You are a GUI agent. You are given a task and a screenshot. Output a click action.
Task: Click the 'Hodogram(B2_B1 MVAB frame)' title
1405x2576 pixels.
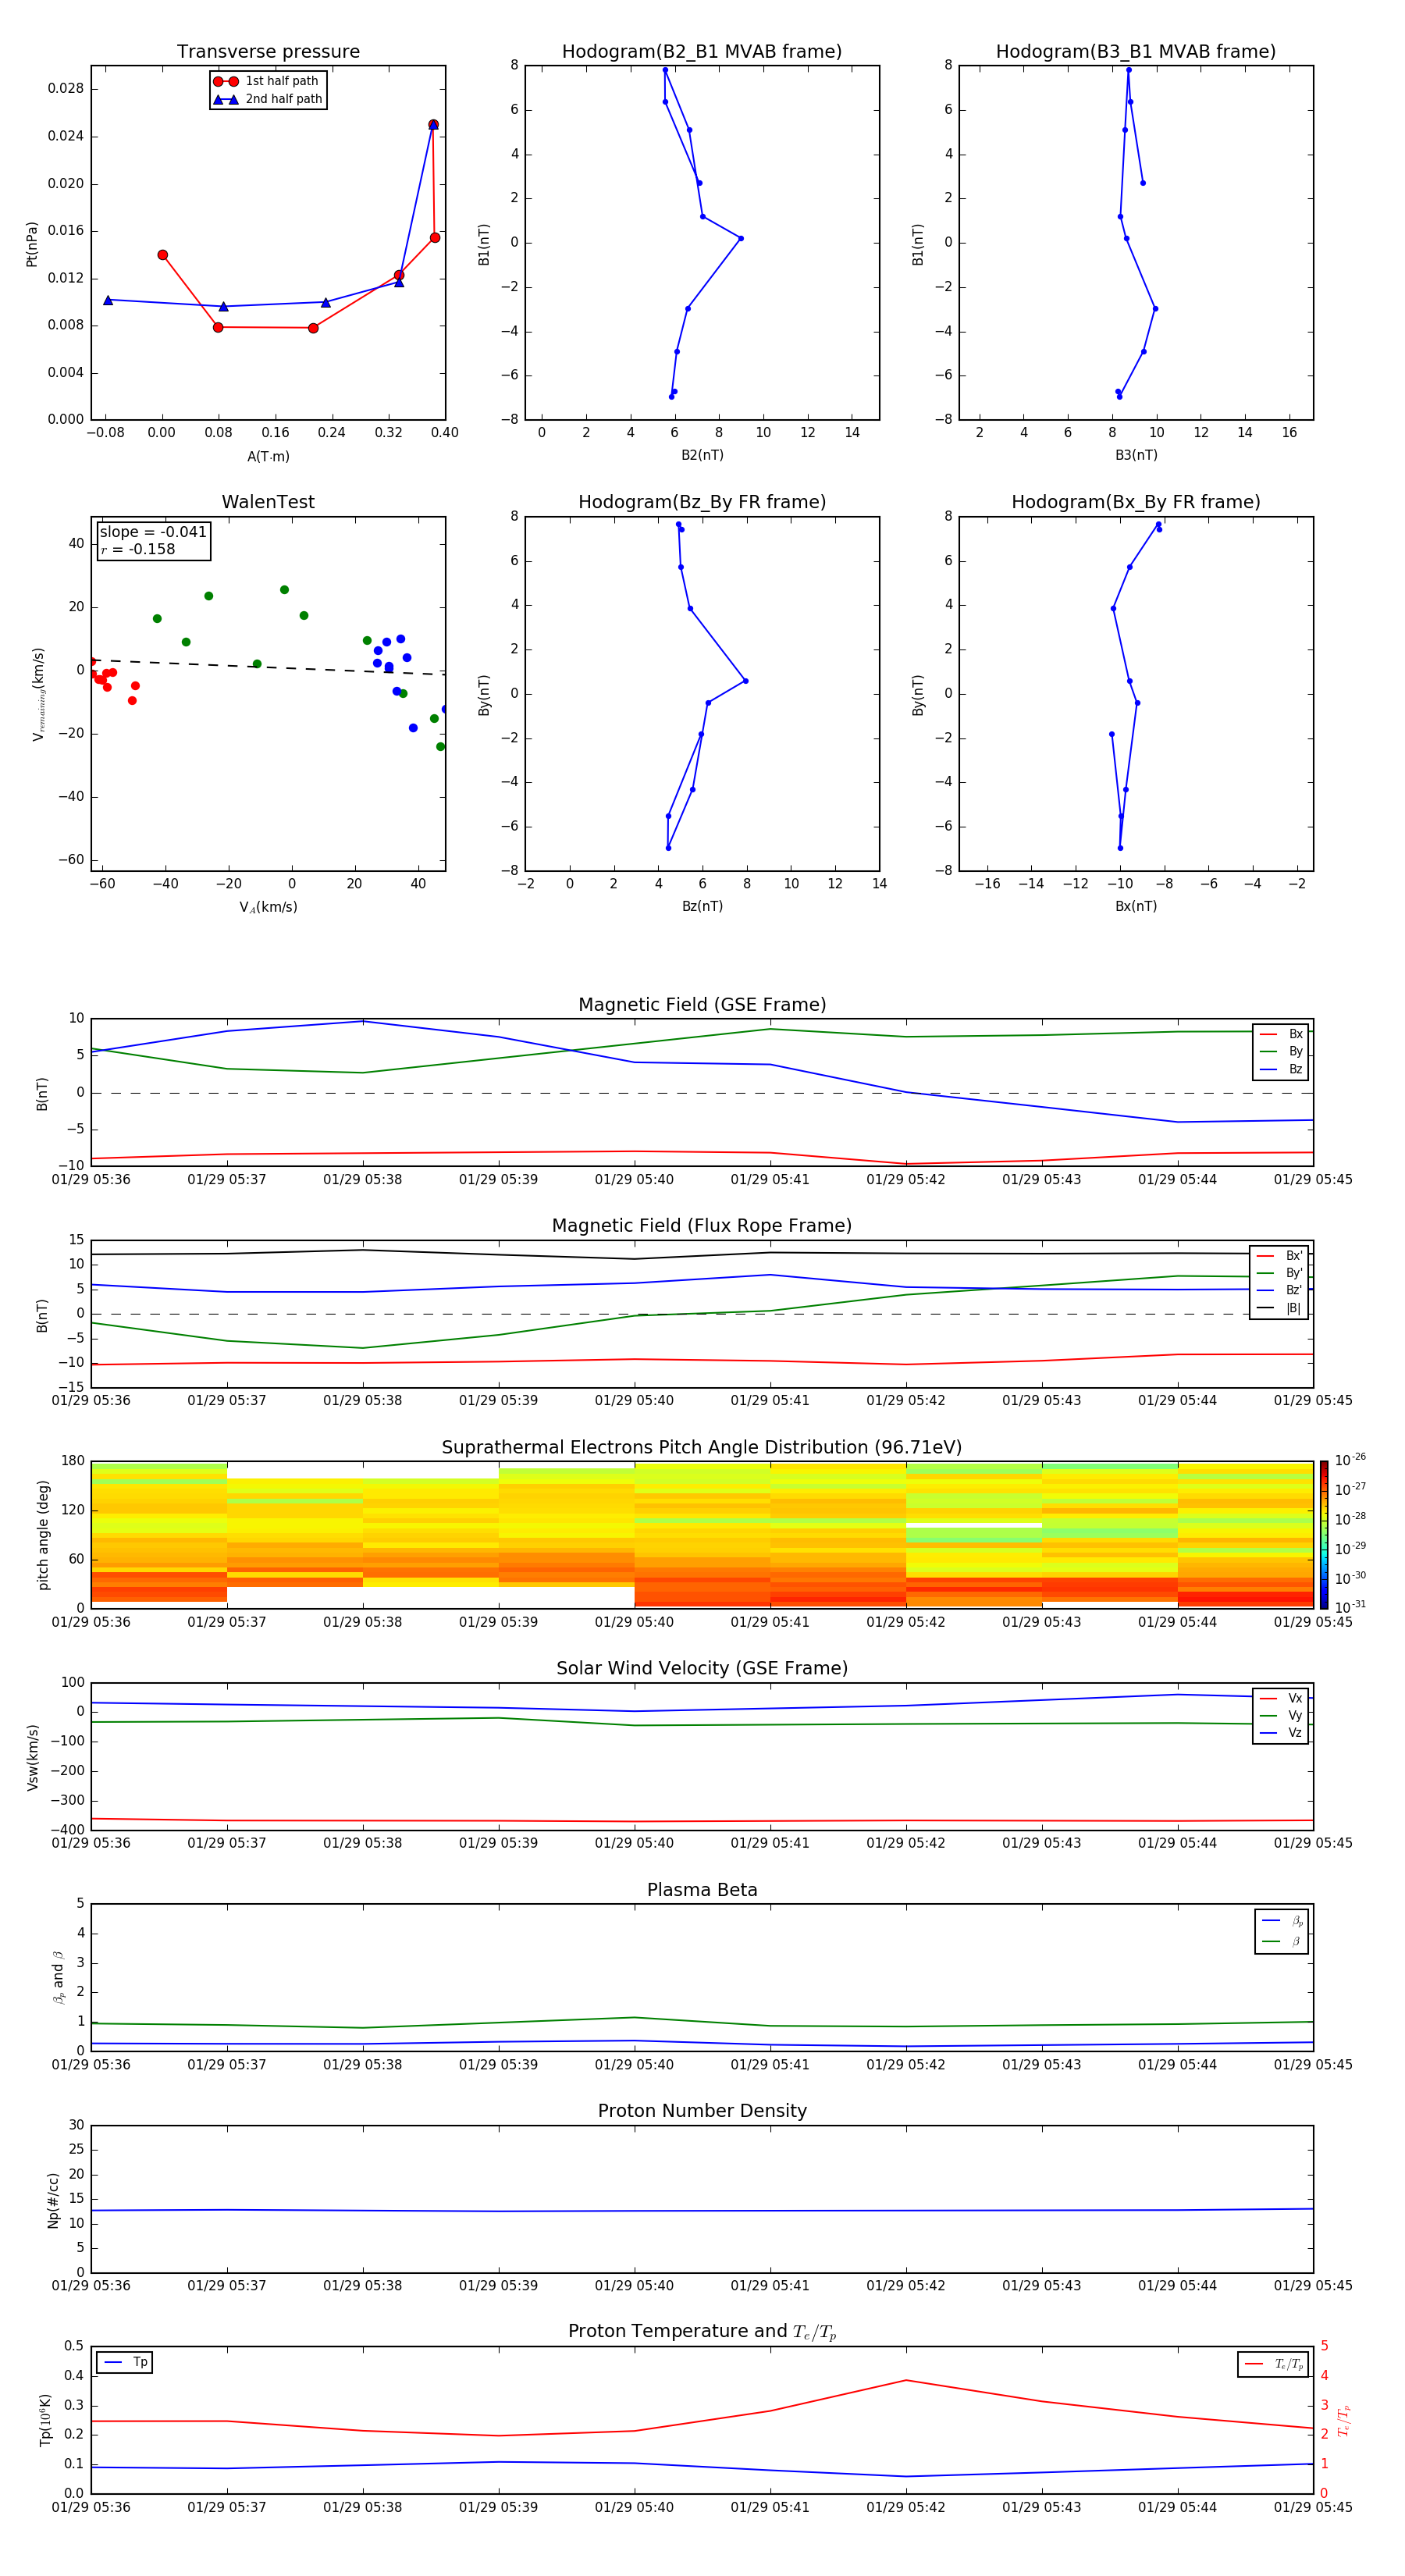coord(702,52)
